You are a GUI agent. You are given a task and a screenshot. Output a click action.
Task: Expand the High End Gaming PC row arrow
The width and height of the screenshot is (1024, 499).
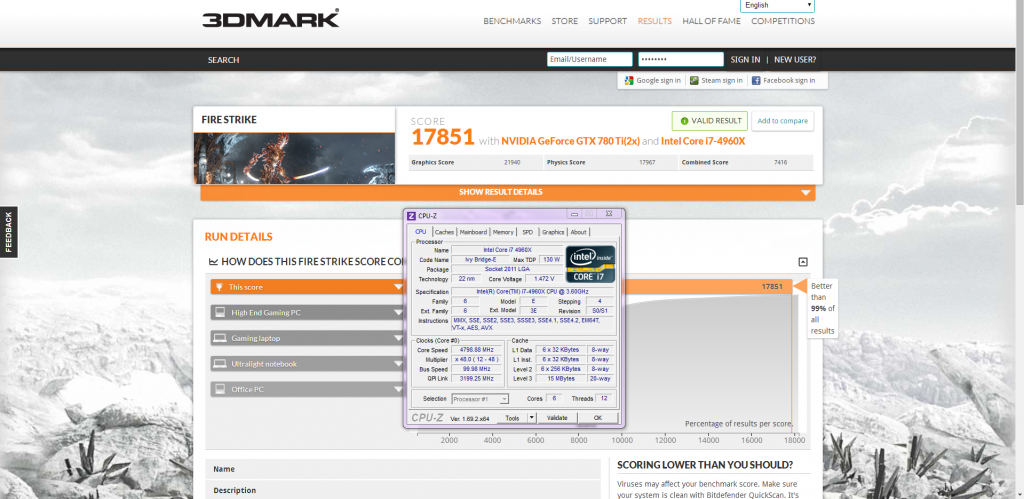pos(398,312)
